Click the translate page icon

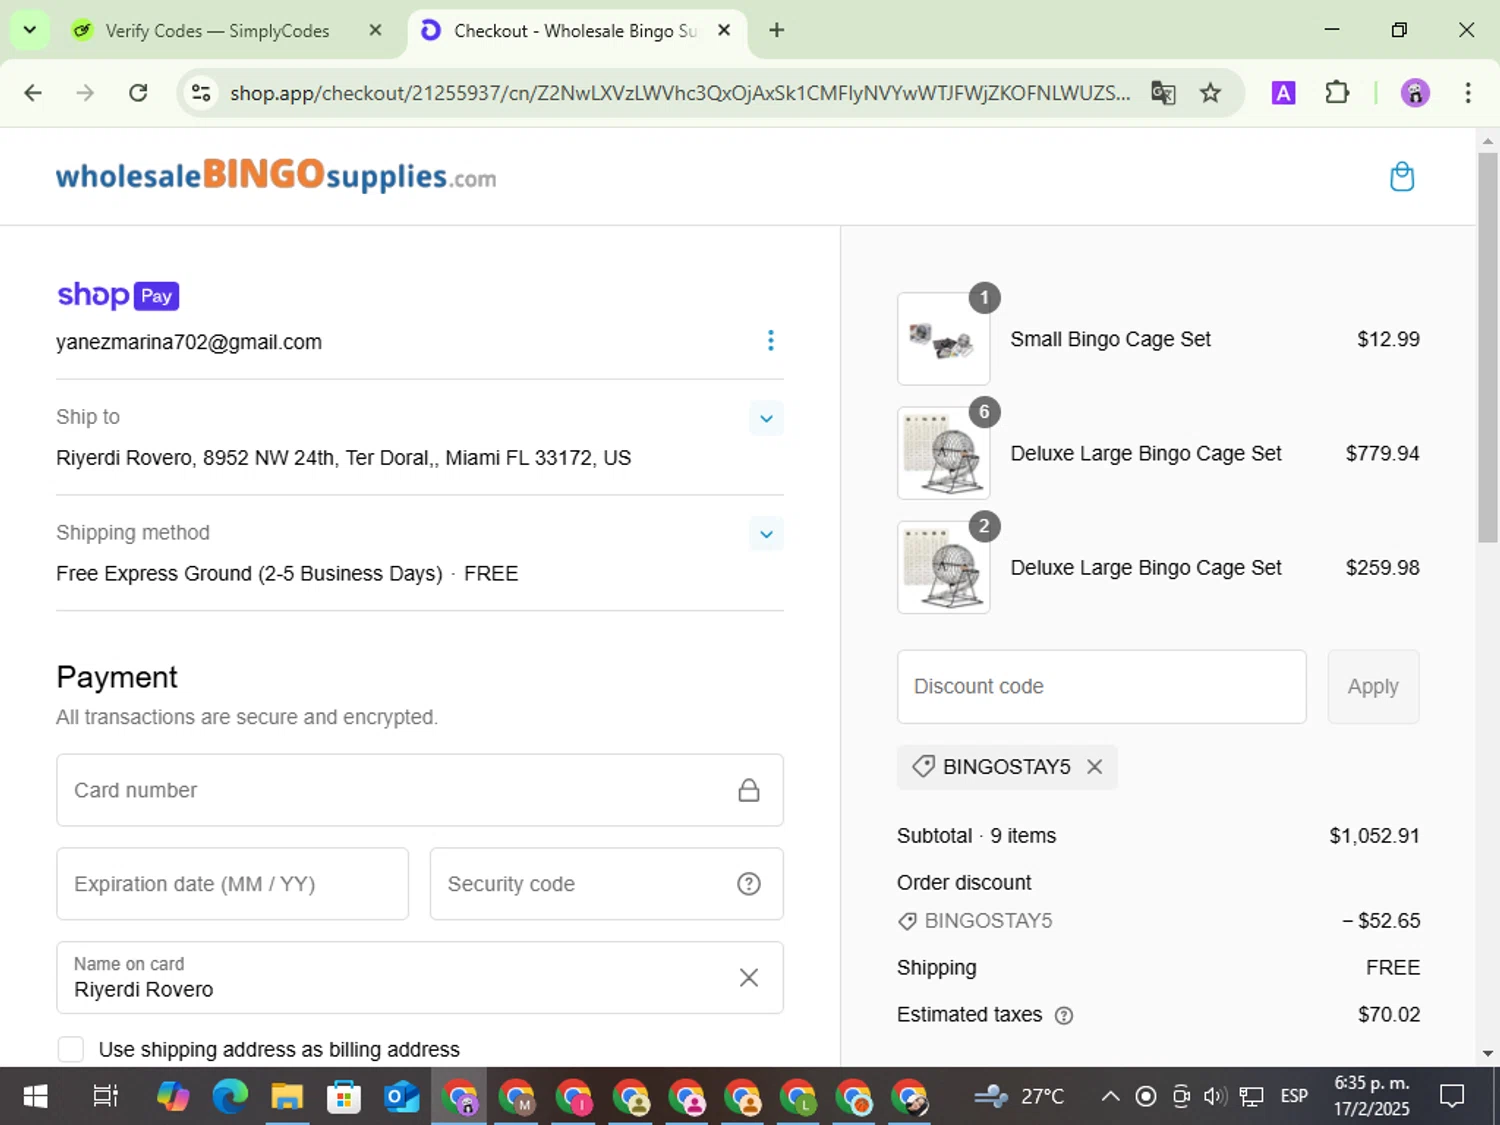click(x=1163, y=93)
